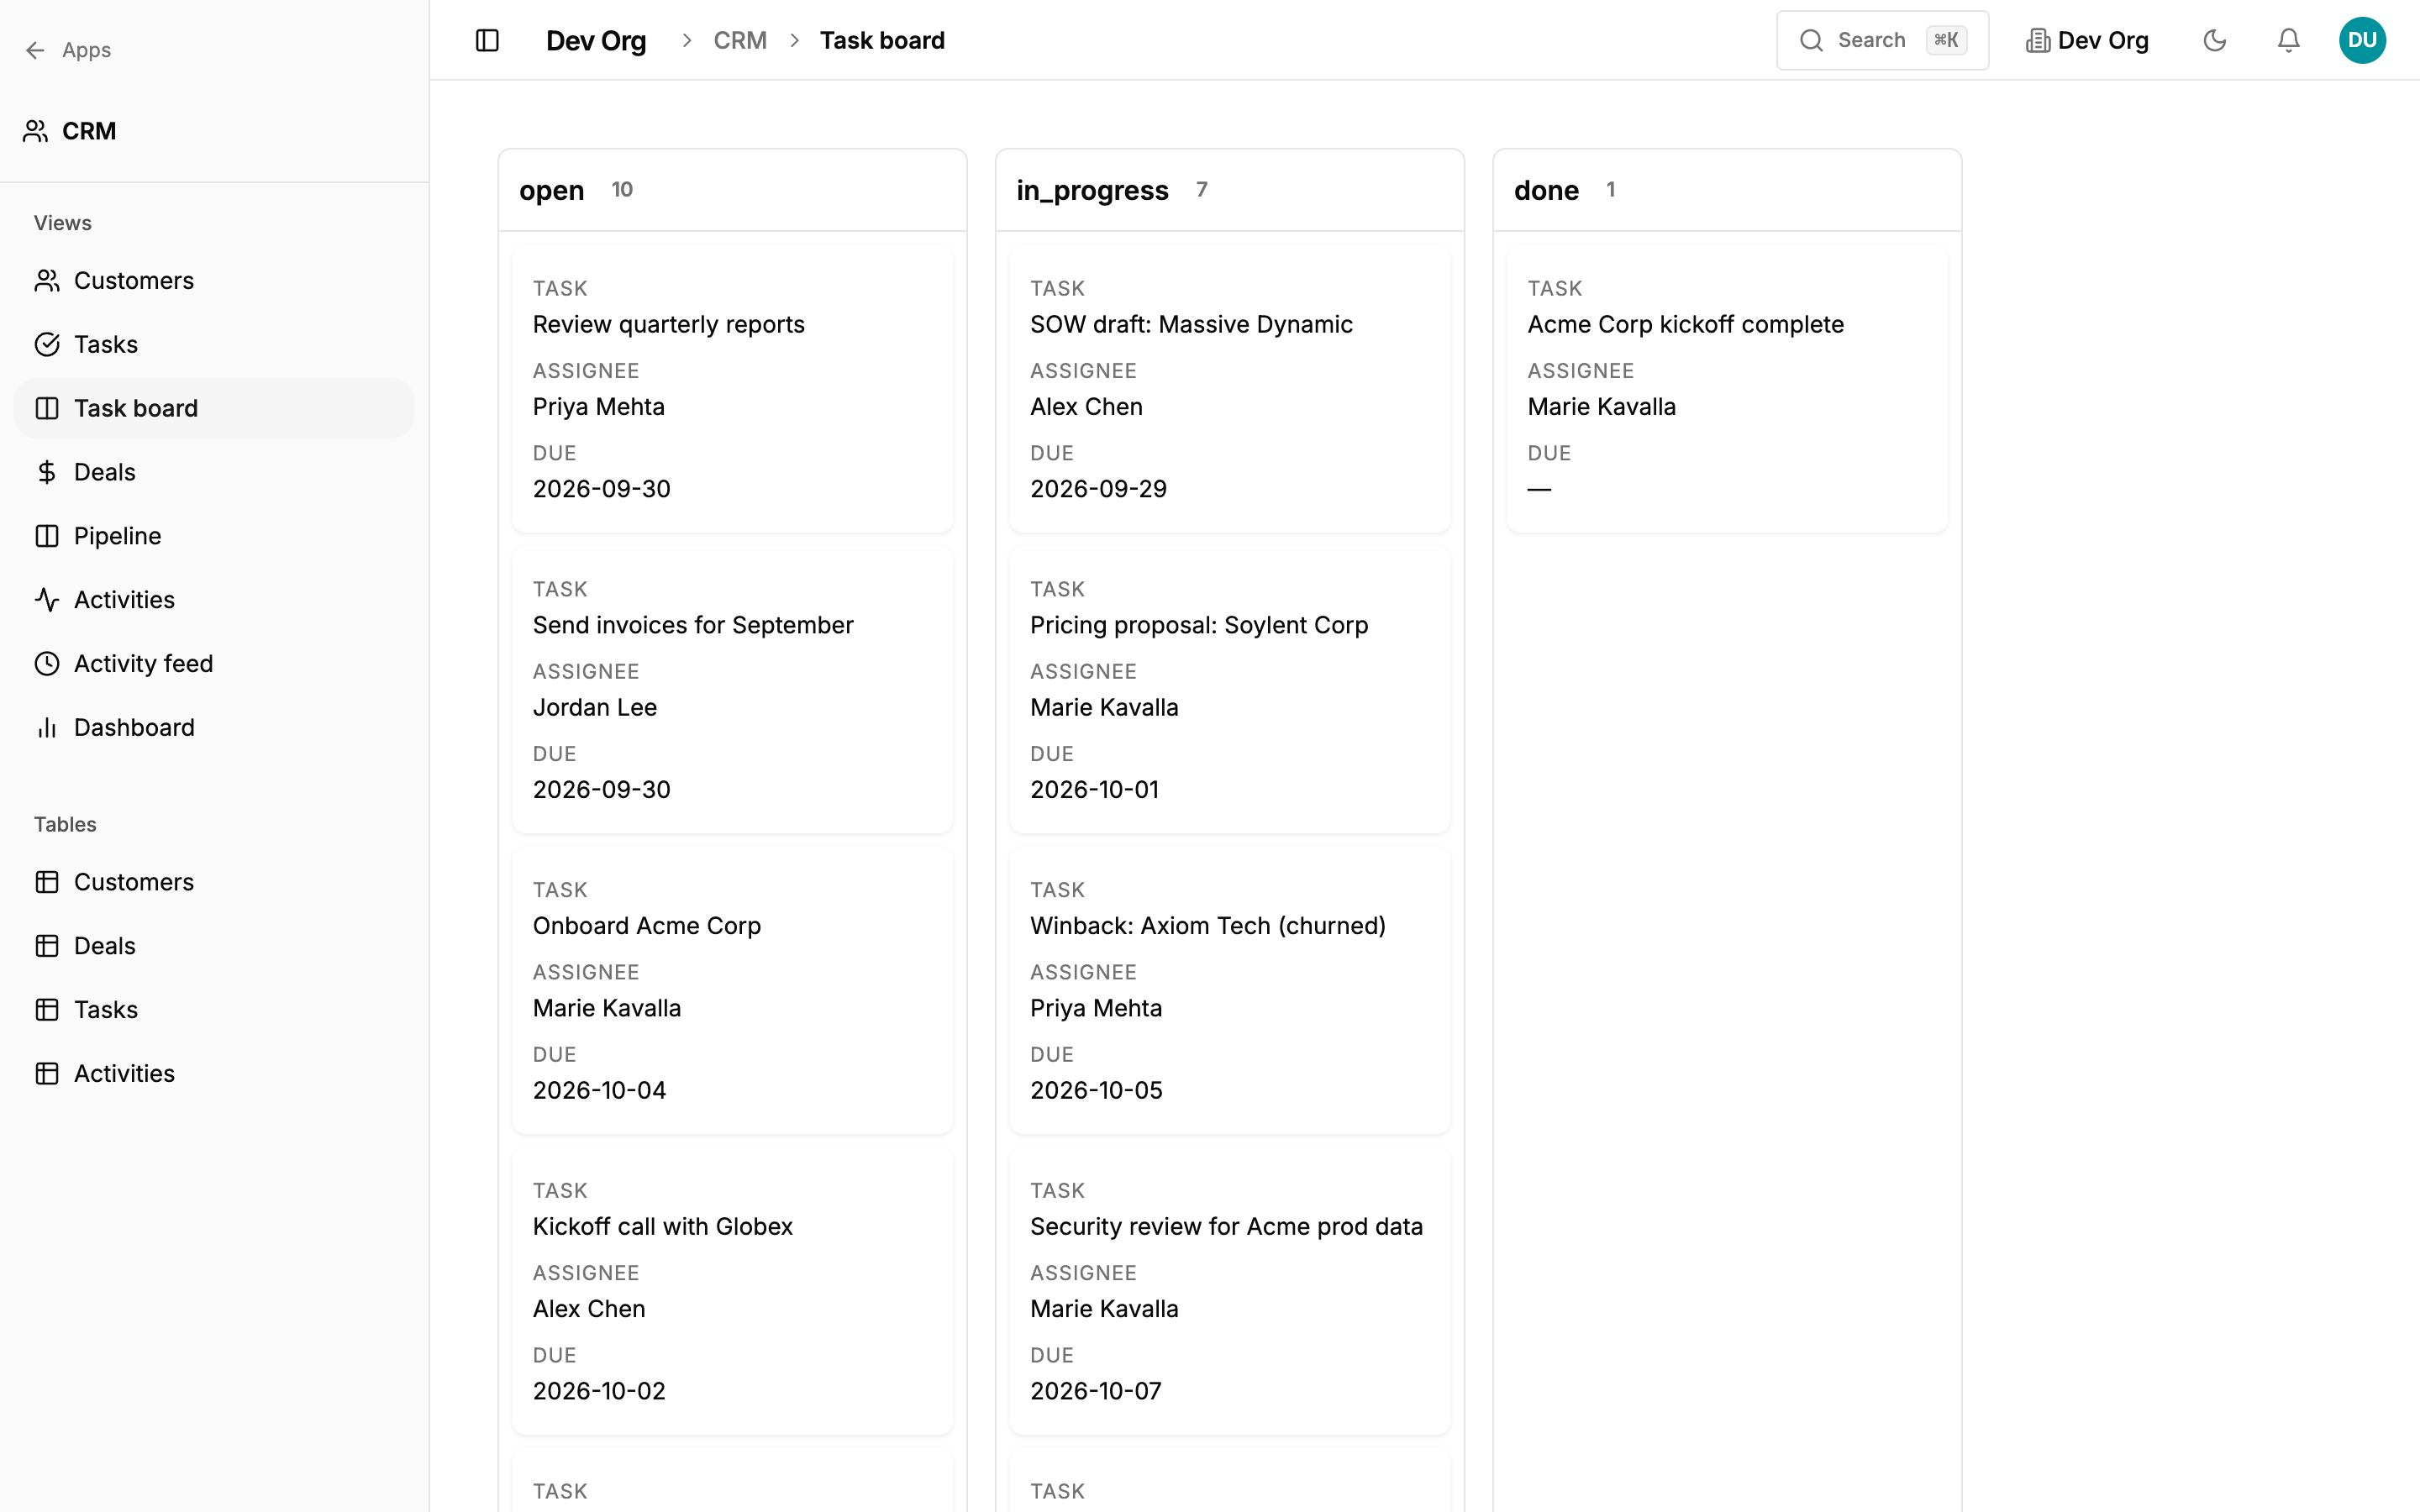The height and width of the screenshot is (1512, 2420).
Task: Go back to Apps
Action: click(x=68, y=50)
